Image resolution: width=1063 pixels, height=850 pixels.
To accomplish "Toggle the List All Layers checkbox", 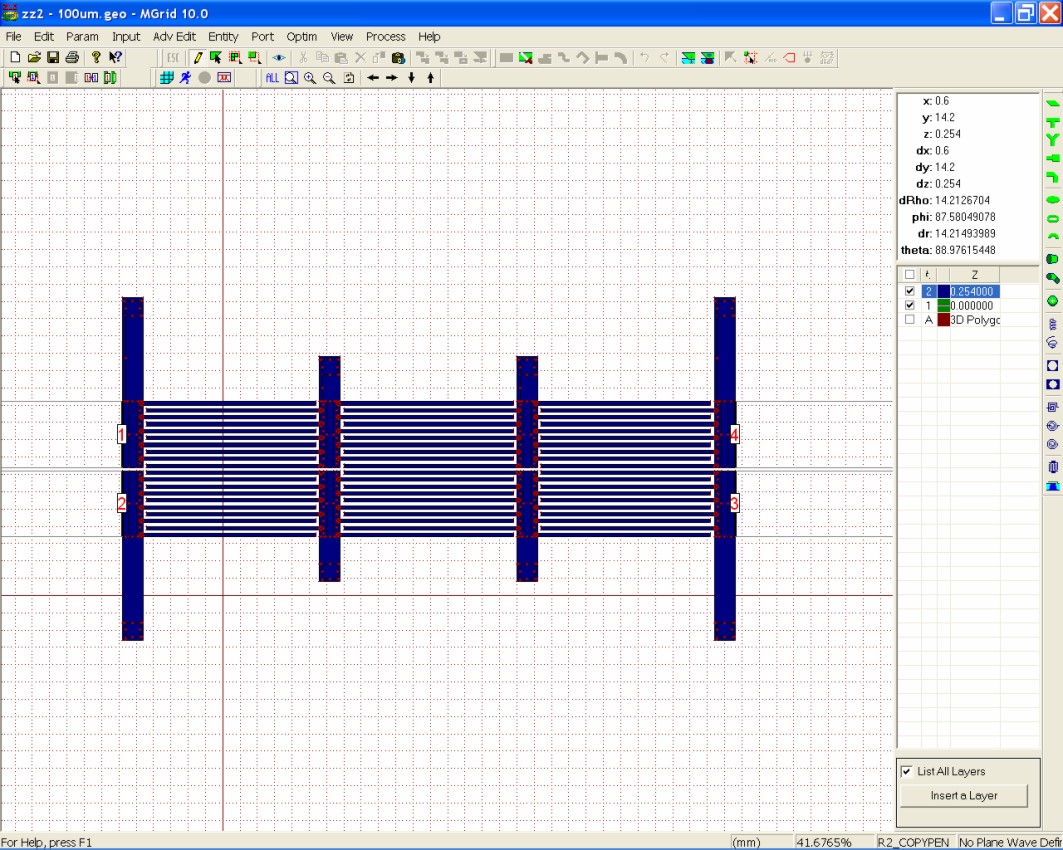I will coord(906,772).
